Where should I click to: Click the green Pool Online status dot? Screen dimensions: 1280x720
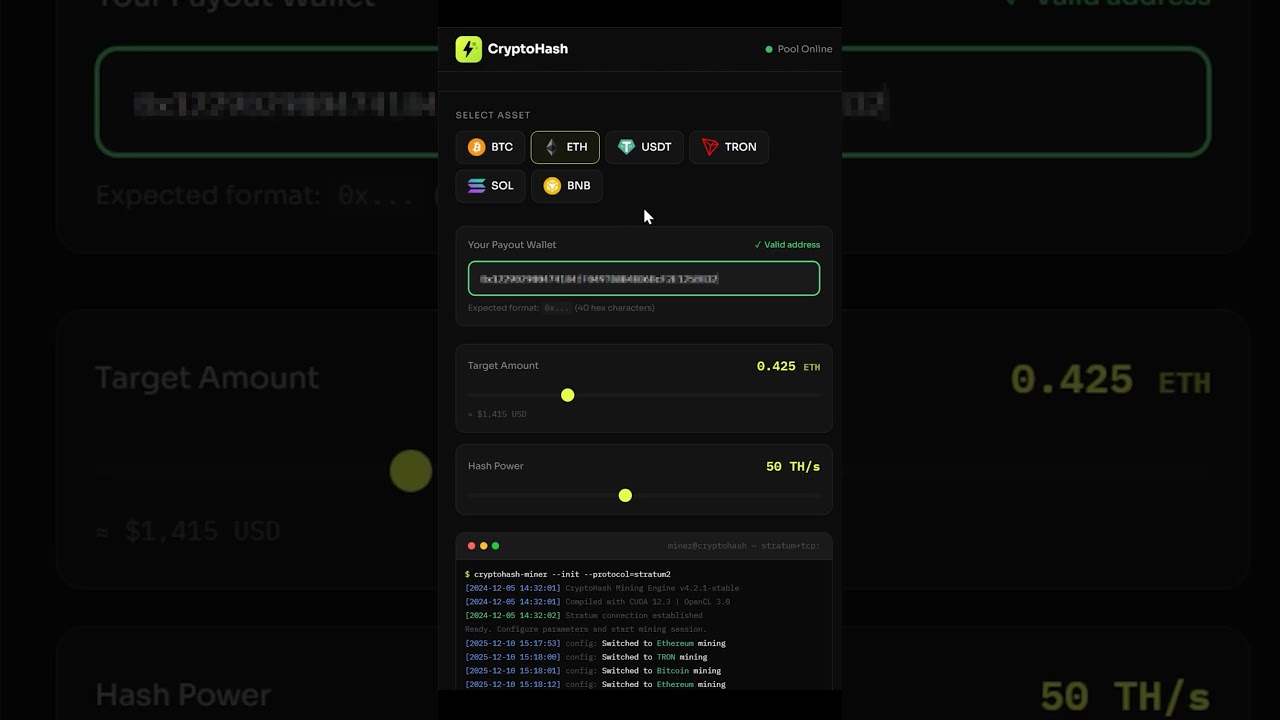(769, 49)
